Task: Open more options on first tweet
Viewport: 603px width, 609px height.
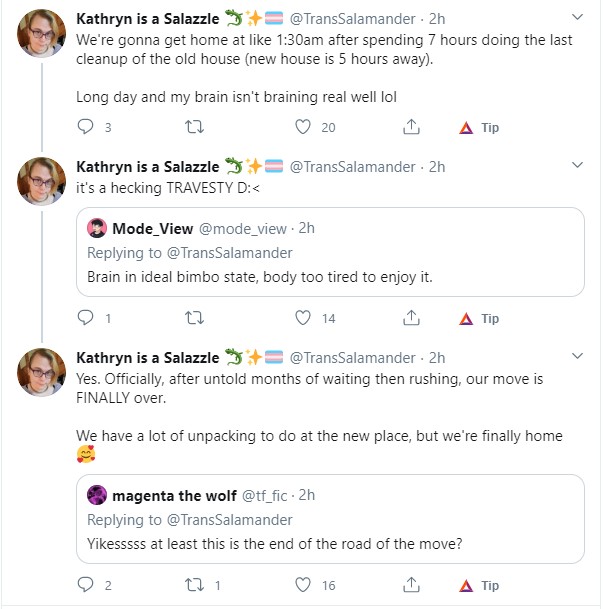Action: click(x=577, y=17)
